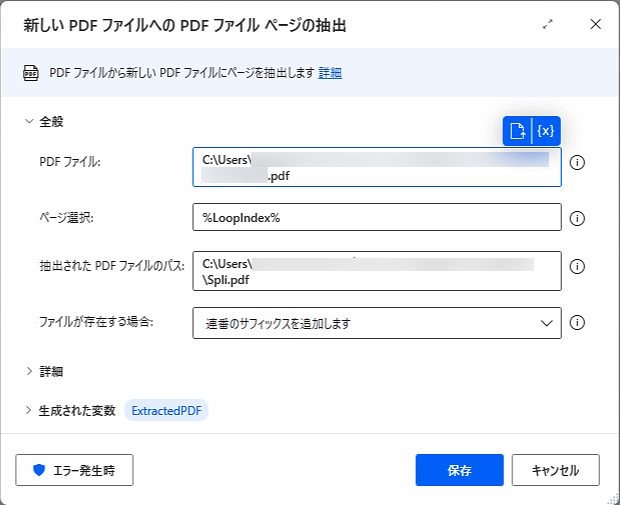The image size is (620, 505).
Task: Click info icon beside ファイルが存在する場合 dropdown
Action: (577, 323)
